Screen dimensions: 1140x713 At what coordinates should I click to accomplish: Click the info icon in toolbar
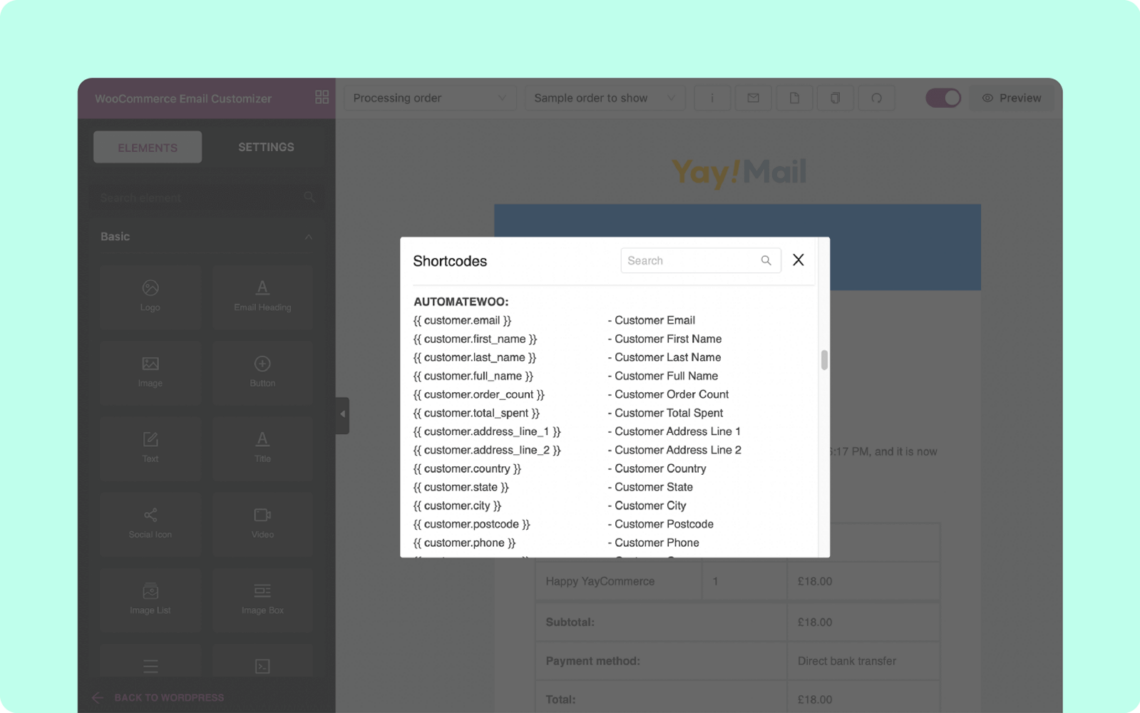(x=712, y=97)
